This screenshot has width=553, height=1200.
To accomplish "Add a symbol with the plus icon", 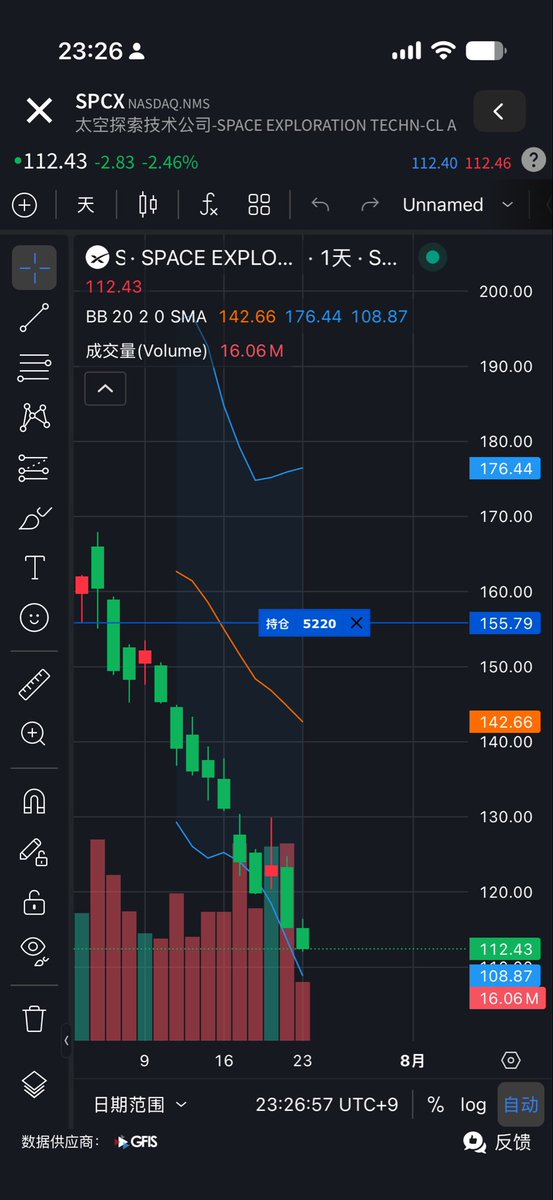I will pos(24,205).
